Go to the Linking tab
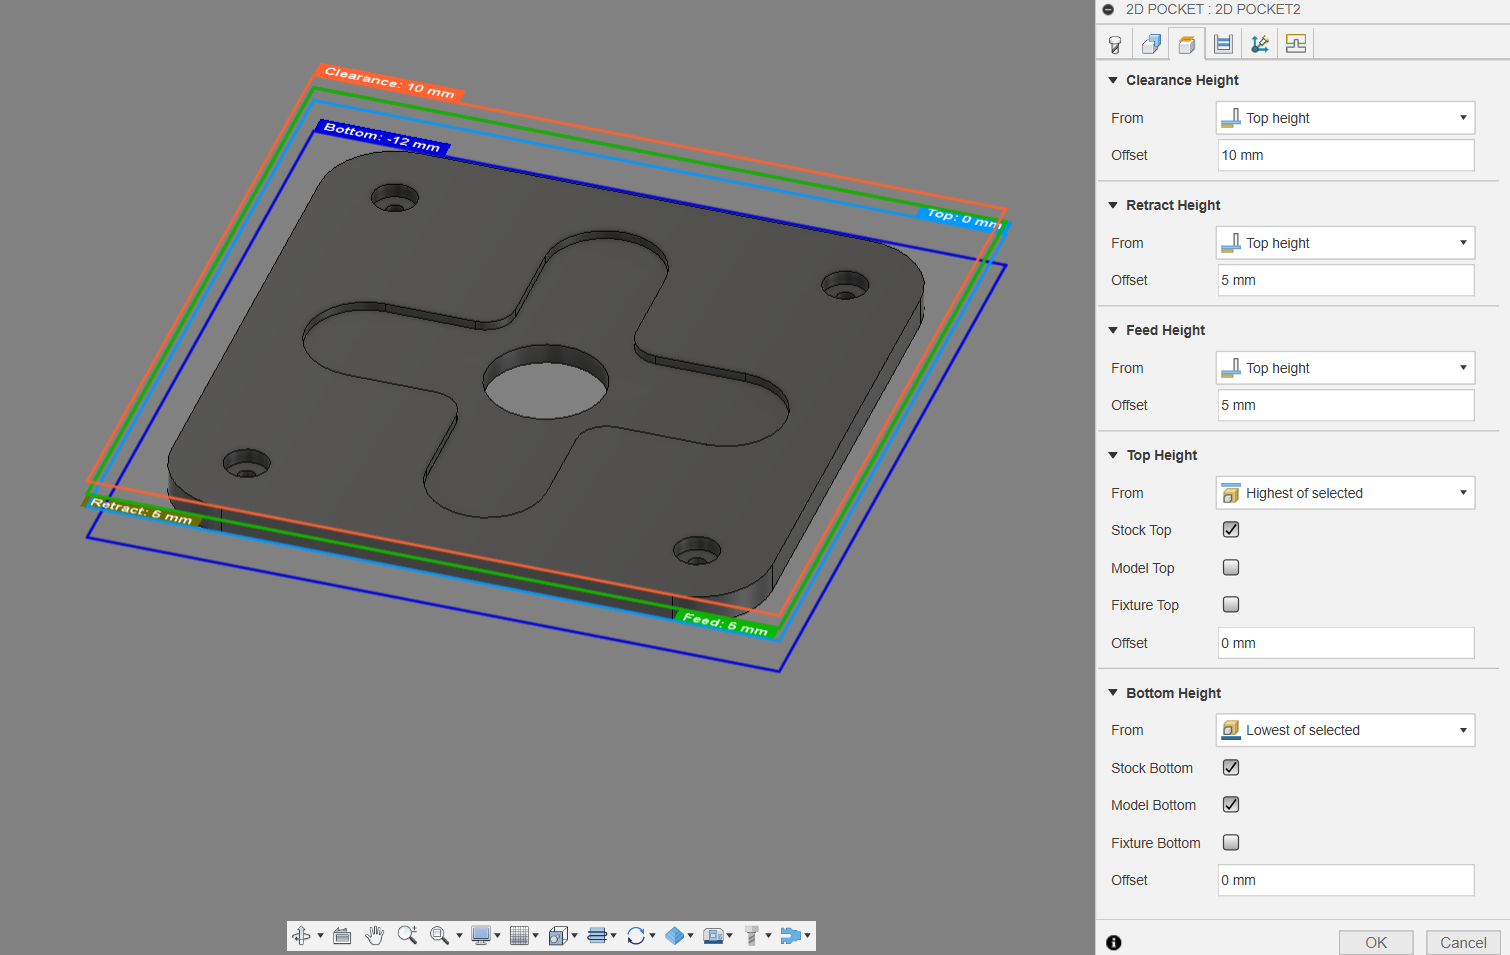Viewport: 1510px width, 955px height. (x=1260, y=44)
